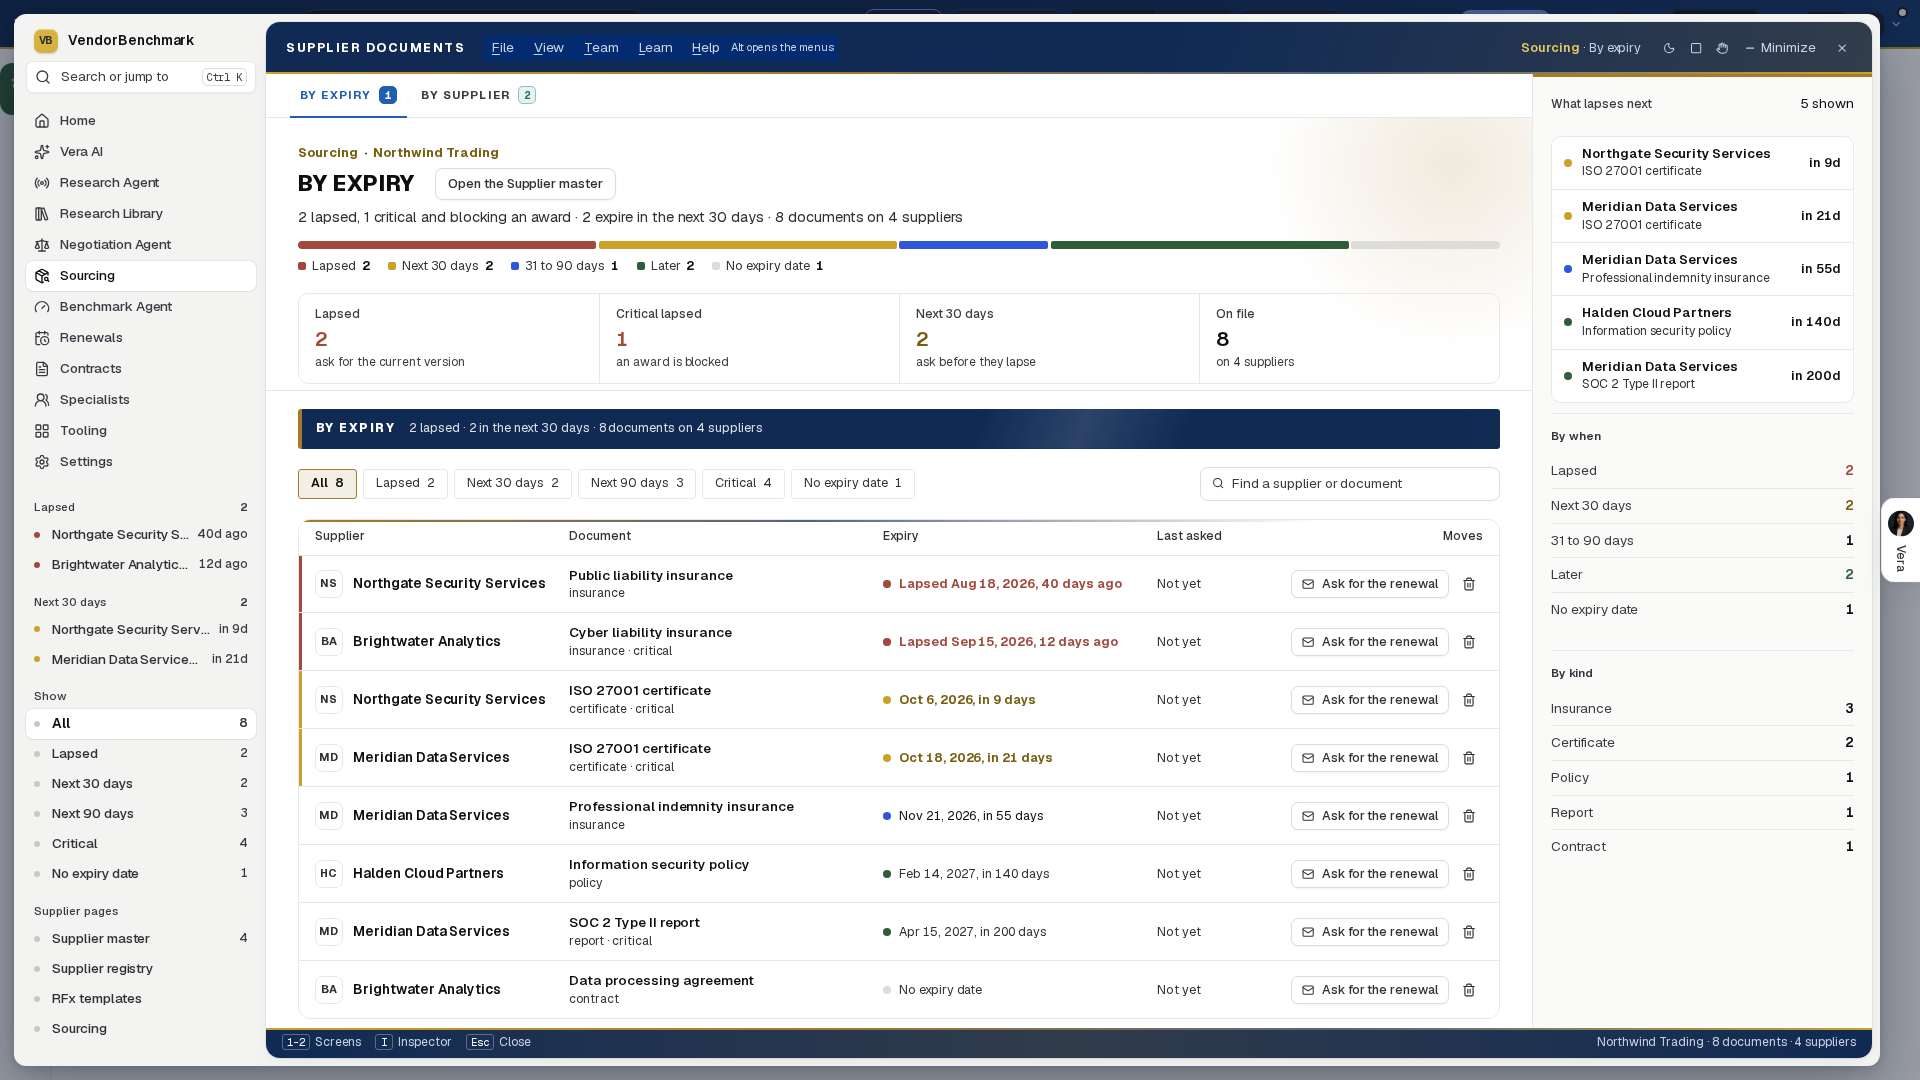This screenshot has width=1920, height=1080.
Task: Open Supplier registry under Supplier pages
Action: [141, 969]
